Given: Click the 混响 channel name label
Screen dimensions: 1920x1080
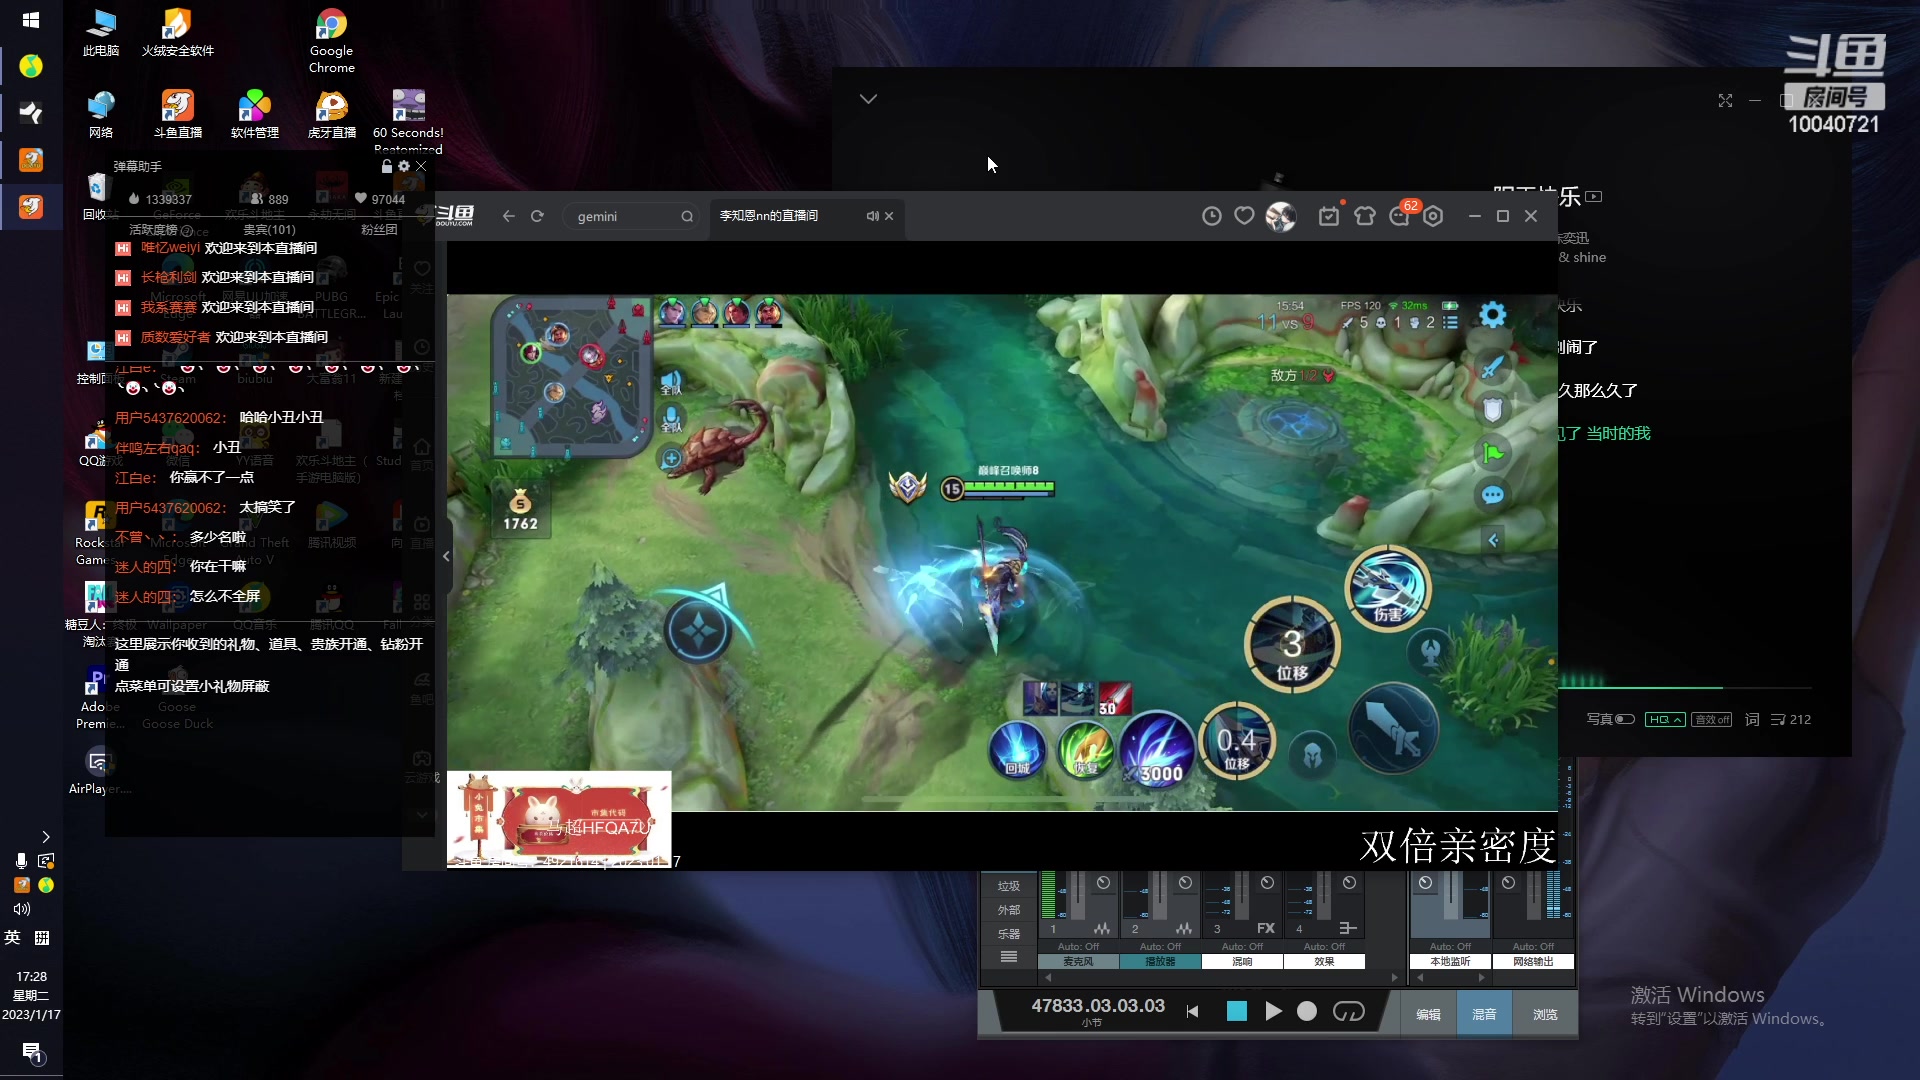Looking at the screenshot, I should pyautogui.click(x=1242, y=962).
